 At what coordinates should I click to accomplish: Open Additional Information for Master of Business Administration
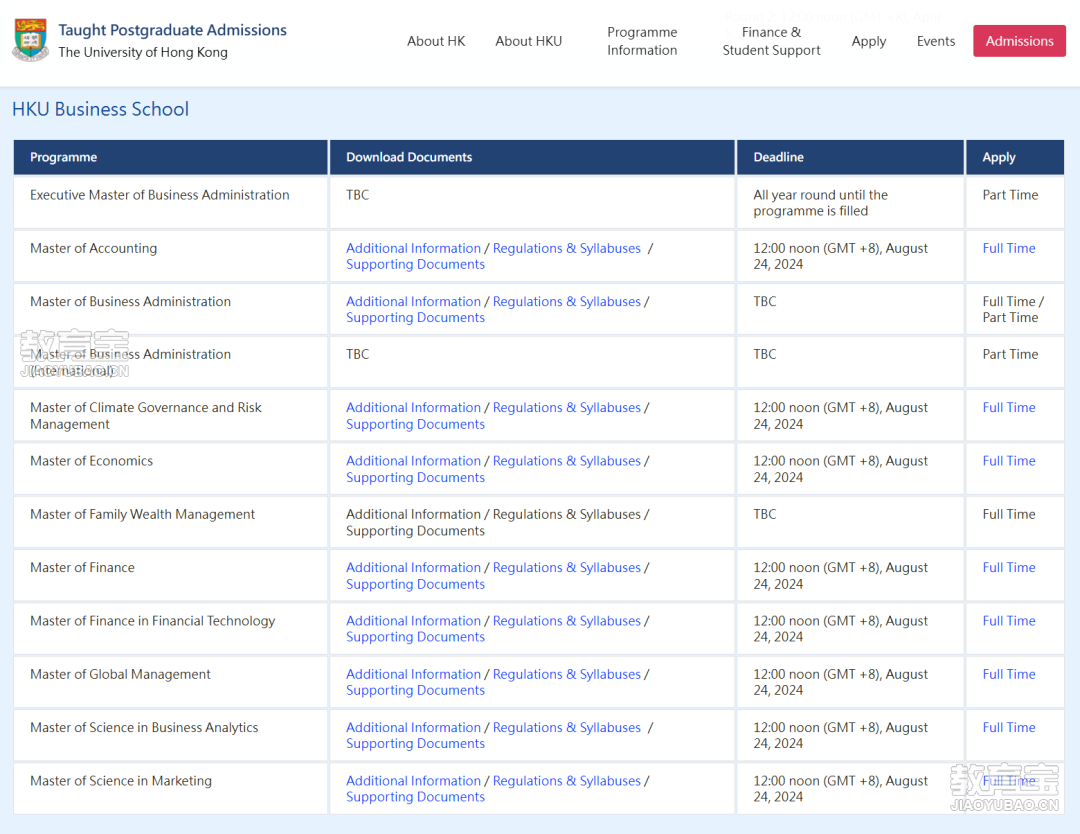tap(413, 302)
